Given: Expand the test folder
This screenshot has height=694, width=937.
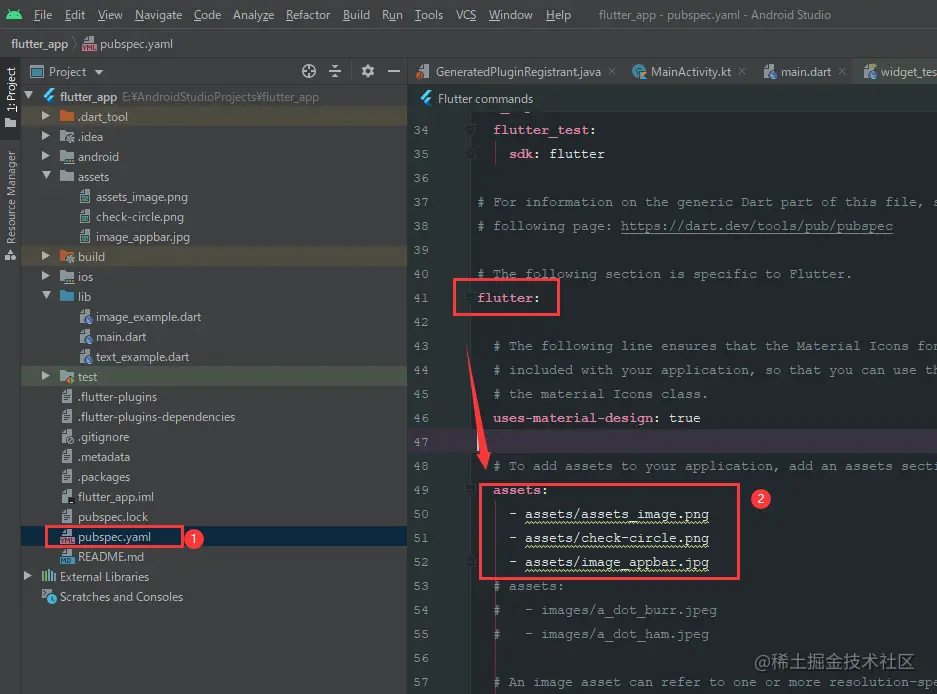Looking at the screenshot, I should point(45,375).
